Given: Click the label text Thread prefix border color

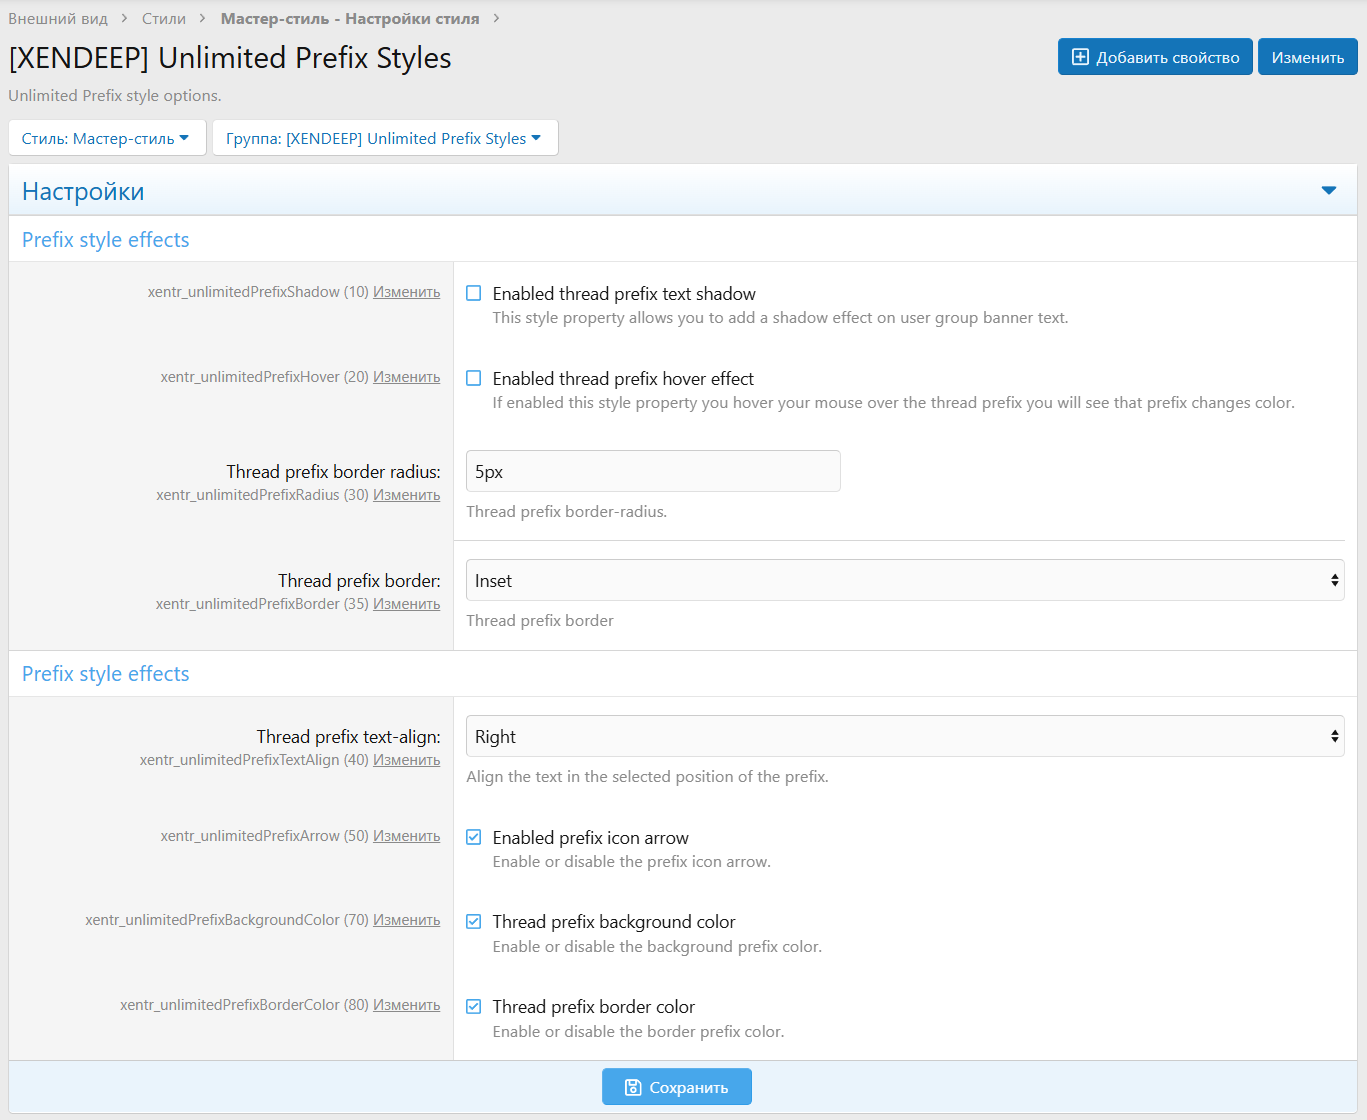Looking at the screenshot, I should pos(594,1006).
